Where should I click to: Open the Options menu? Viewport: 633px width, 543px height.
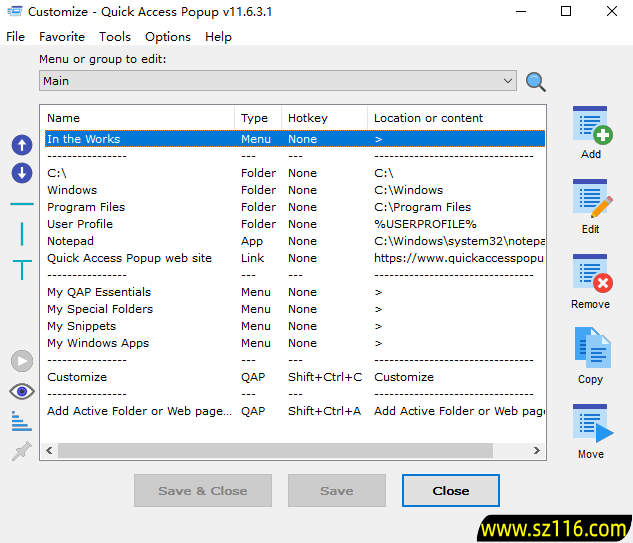[x=168, y=37]
